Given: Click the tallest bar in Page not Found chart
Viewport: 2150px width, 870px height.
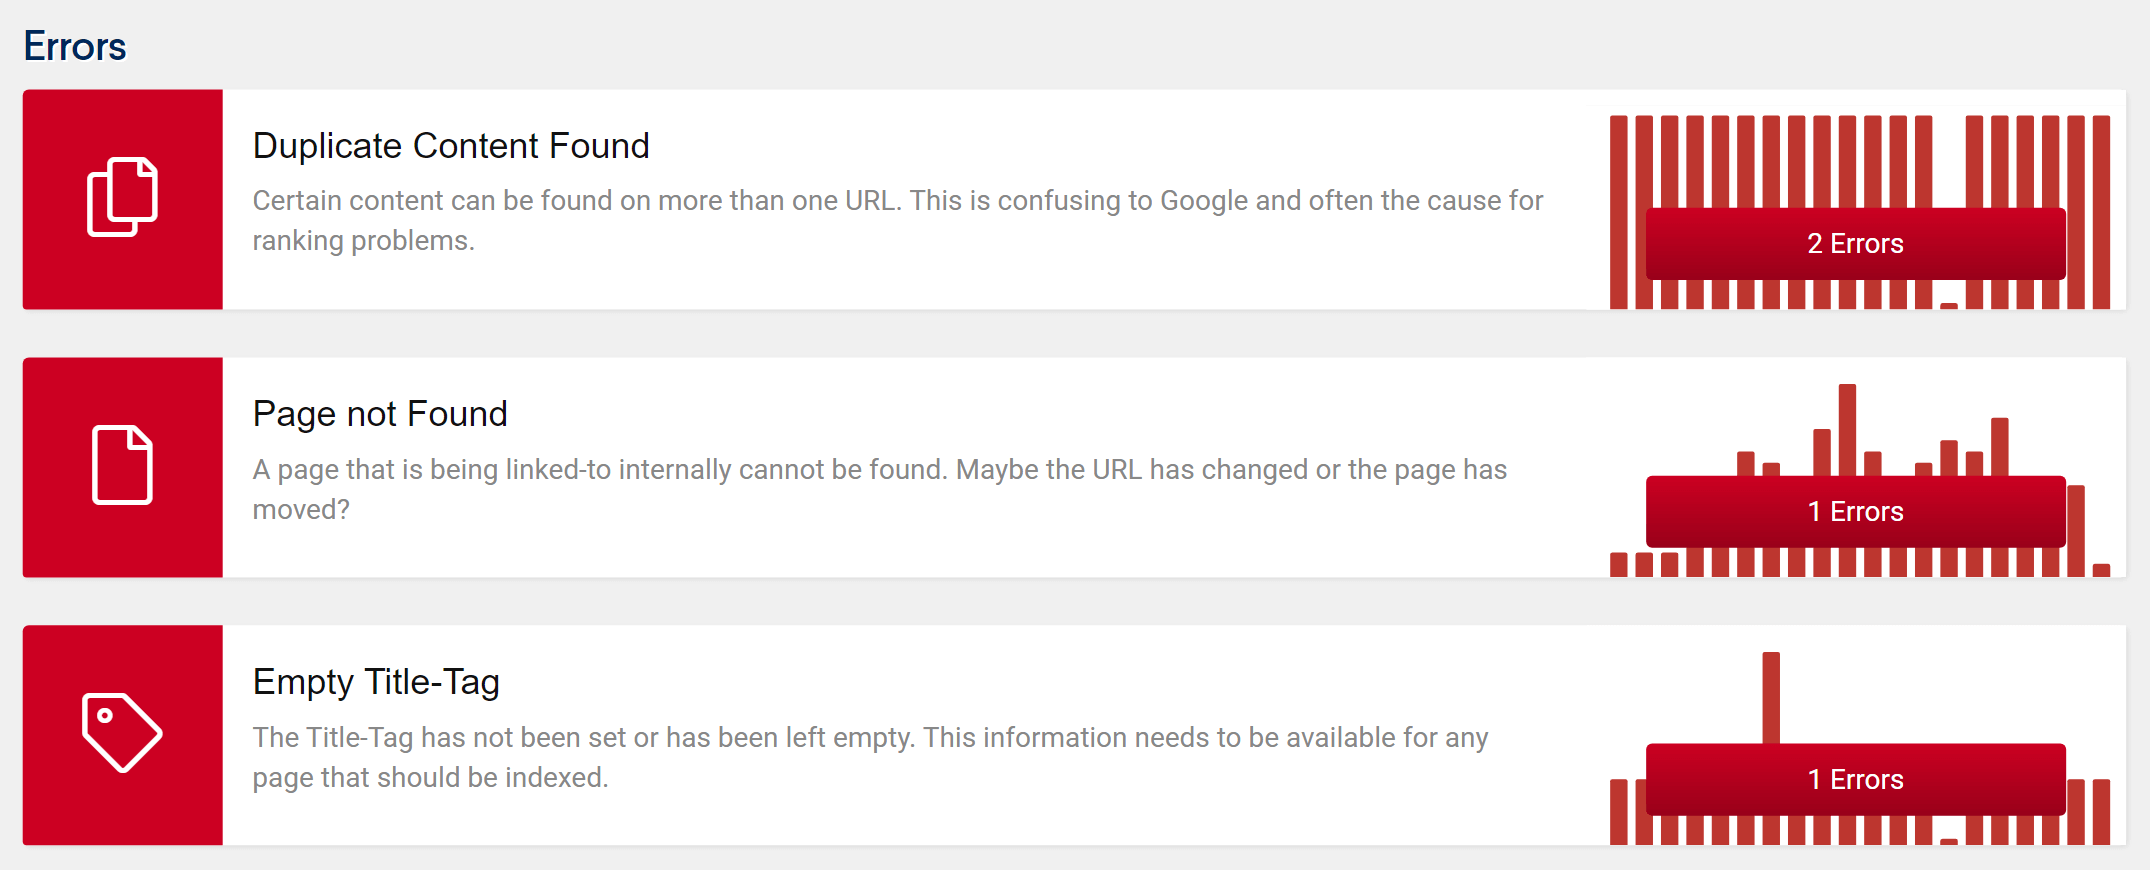Looking at the screenshot, I should coord(1847,430).
